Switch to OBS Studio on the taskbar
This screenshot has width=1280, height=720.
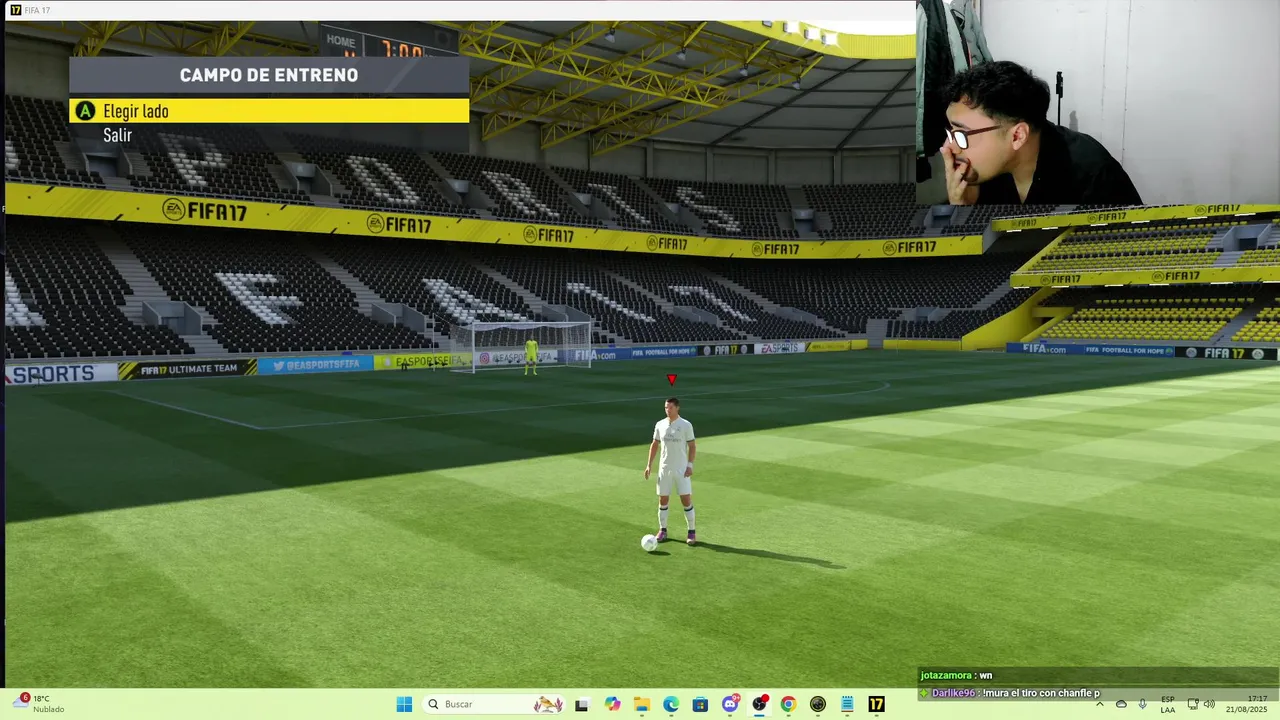pyautogui.click(x=759, y=704)
